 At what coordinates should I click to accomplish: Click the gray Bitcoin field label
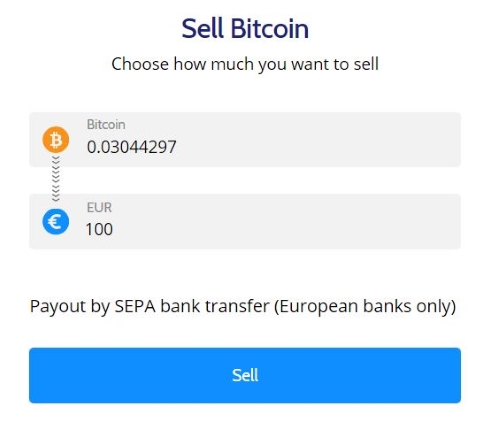pyautogui.click(x=106, y=125)
